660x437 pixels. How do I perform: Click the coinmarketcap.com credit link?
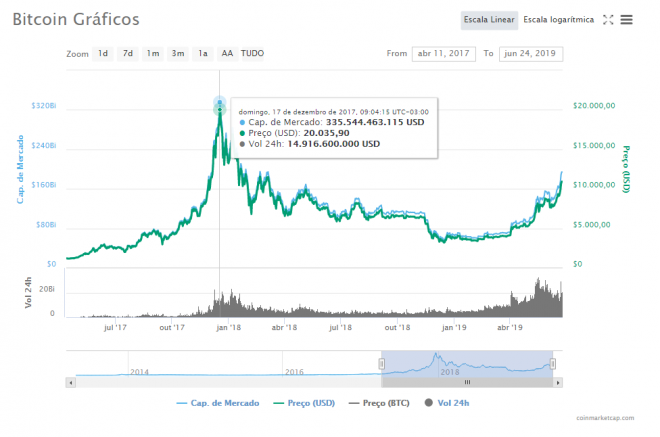605,418
